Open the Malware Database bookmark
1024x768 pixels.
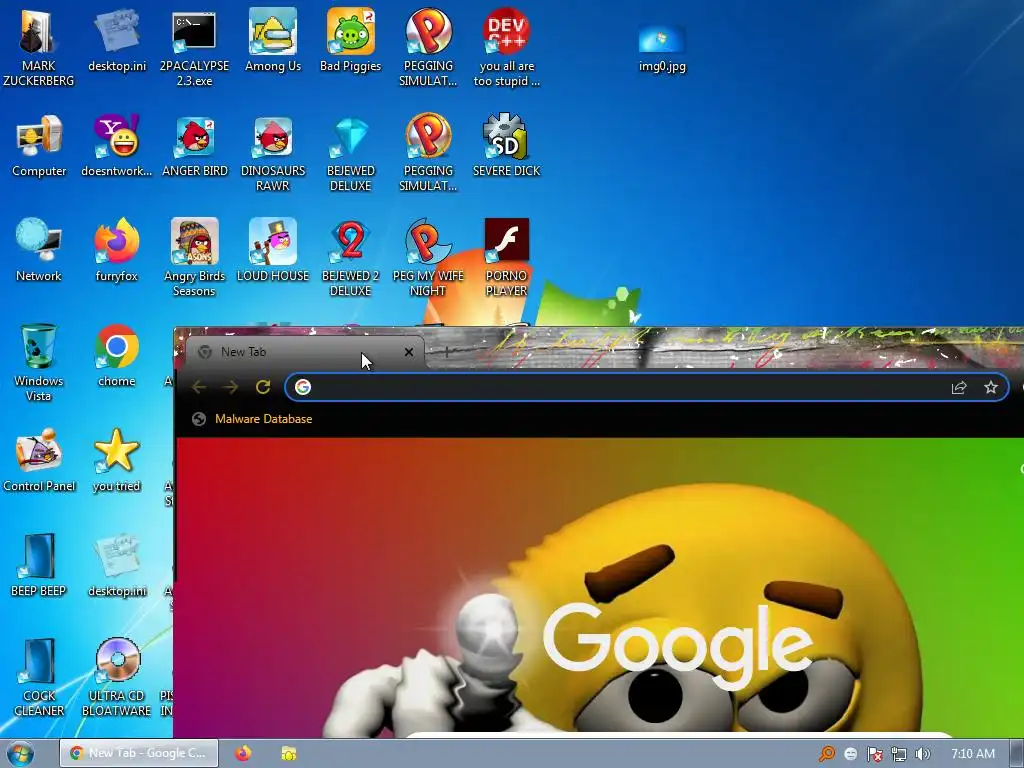point(252,419)
